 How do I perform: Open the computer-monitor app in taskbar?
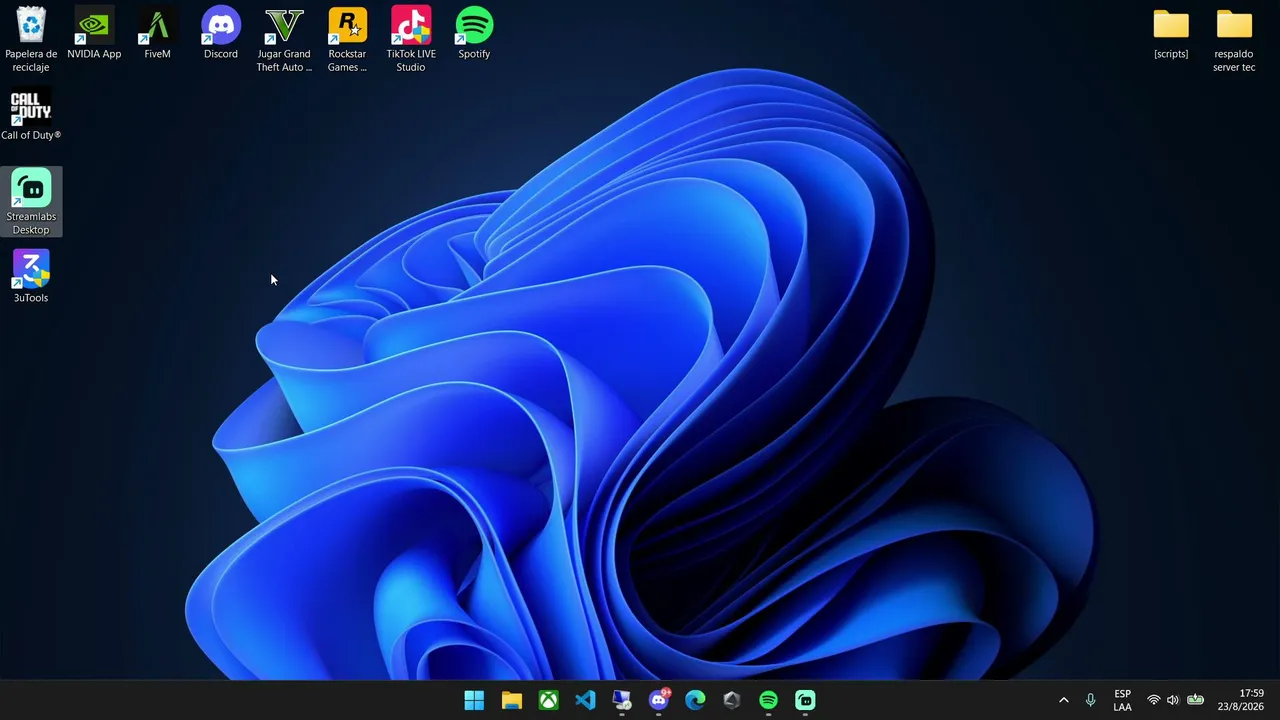point(622,700)
